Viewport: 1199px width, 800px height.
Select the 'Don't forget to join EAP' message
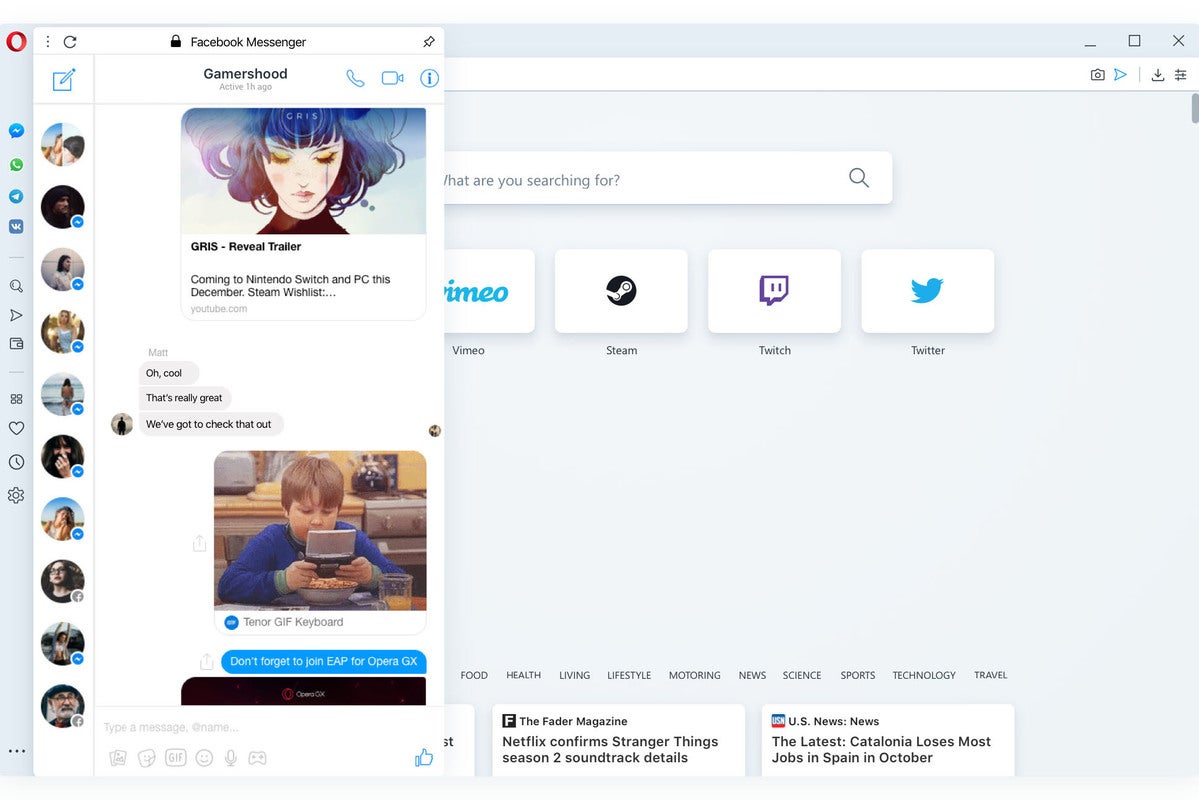[x=323, y=662]
